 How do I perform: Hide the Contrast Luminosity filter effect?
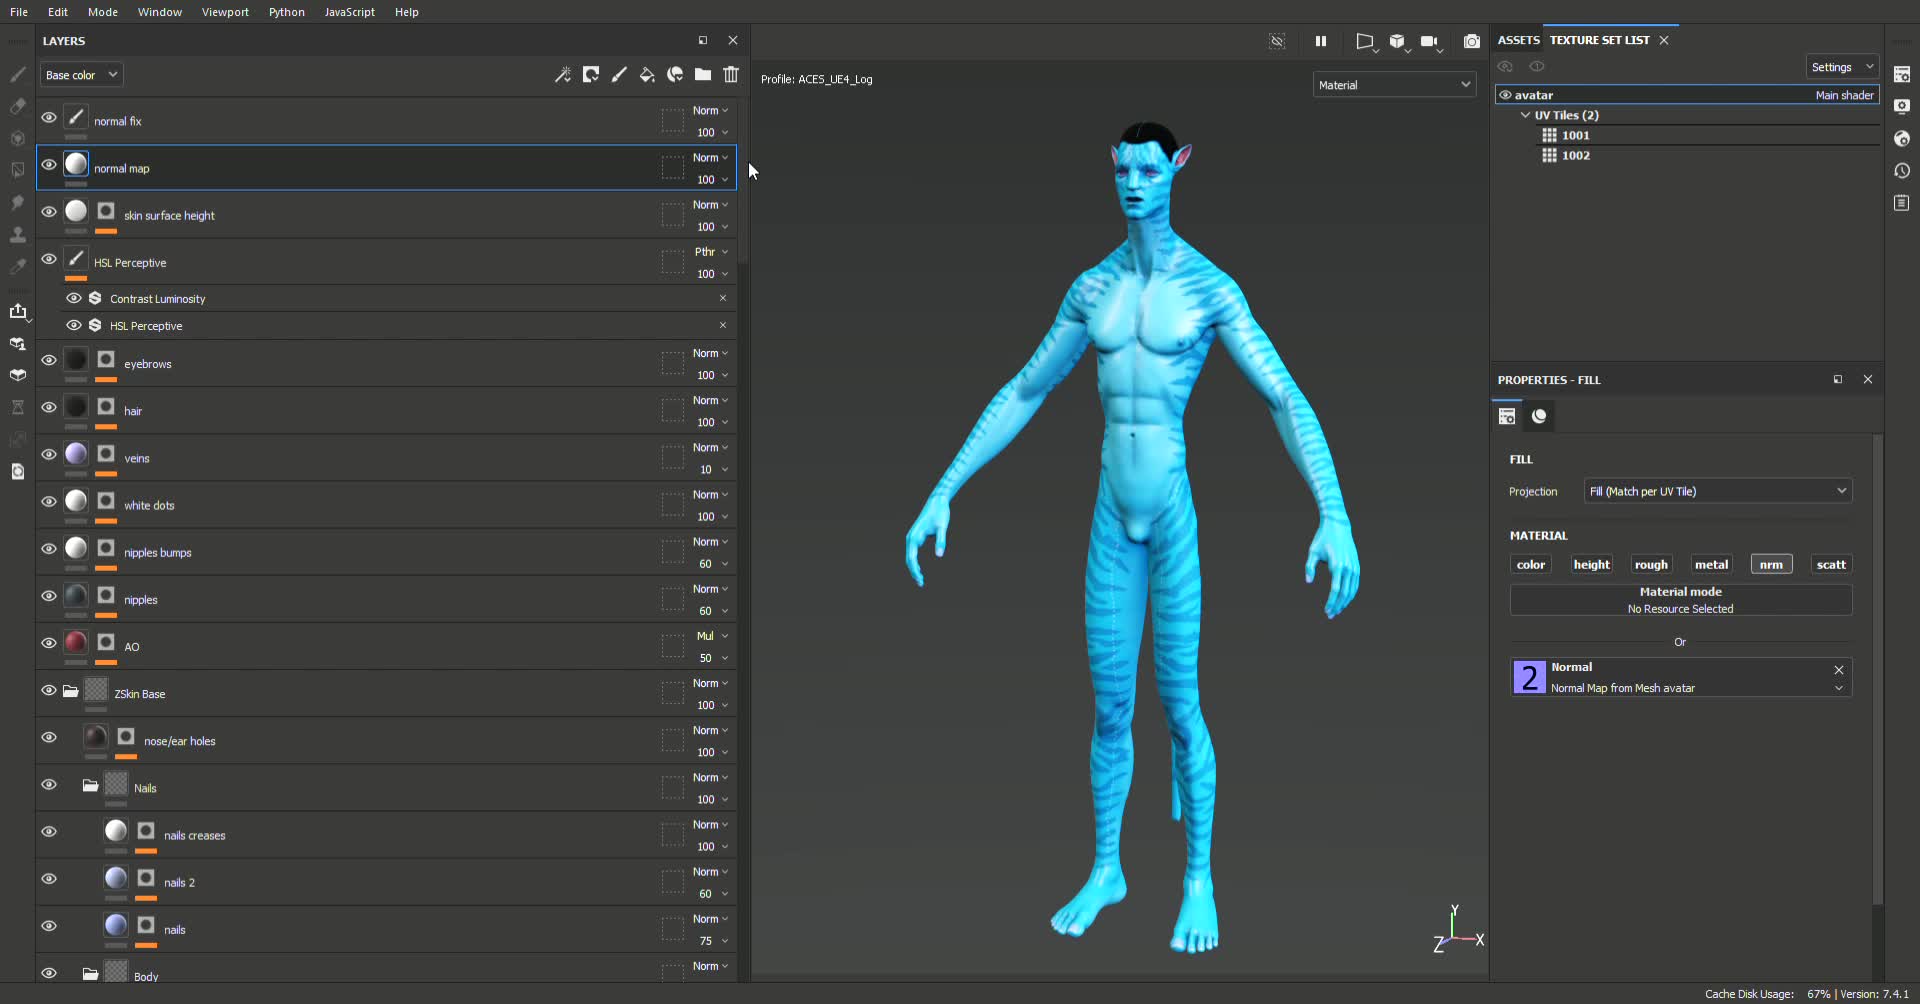pos(74,298)
